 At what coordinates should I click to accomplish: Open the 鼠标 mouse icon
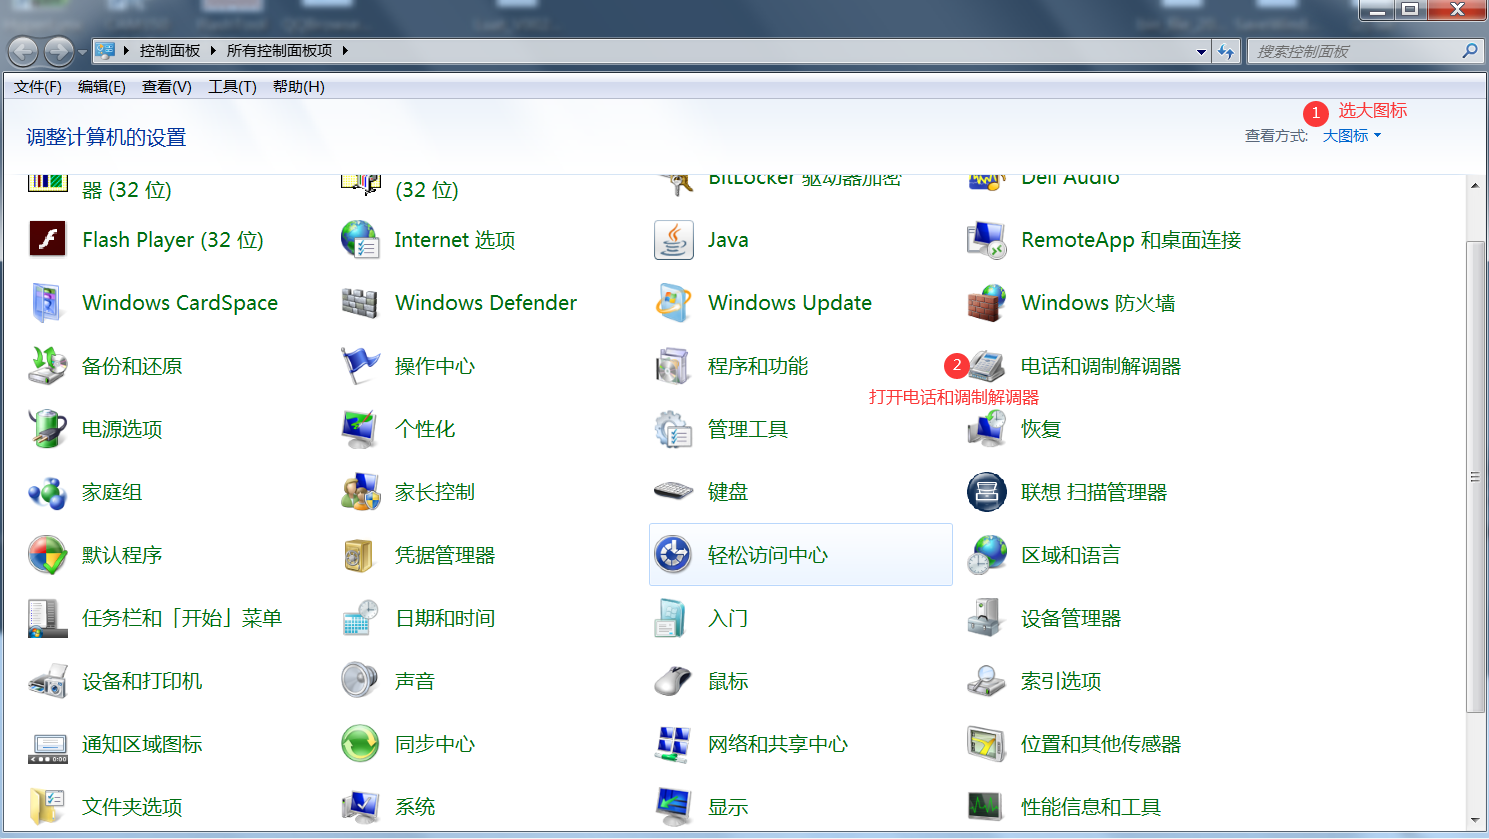[673, 681]
